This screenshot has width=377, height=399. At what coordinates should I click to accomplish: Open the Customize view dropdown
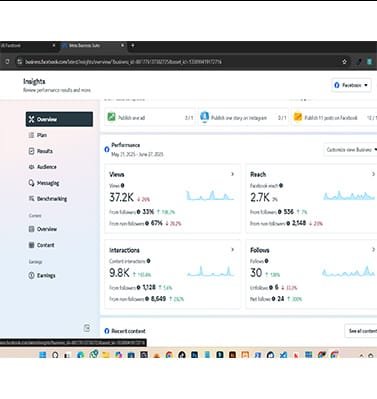pos(351,150)
